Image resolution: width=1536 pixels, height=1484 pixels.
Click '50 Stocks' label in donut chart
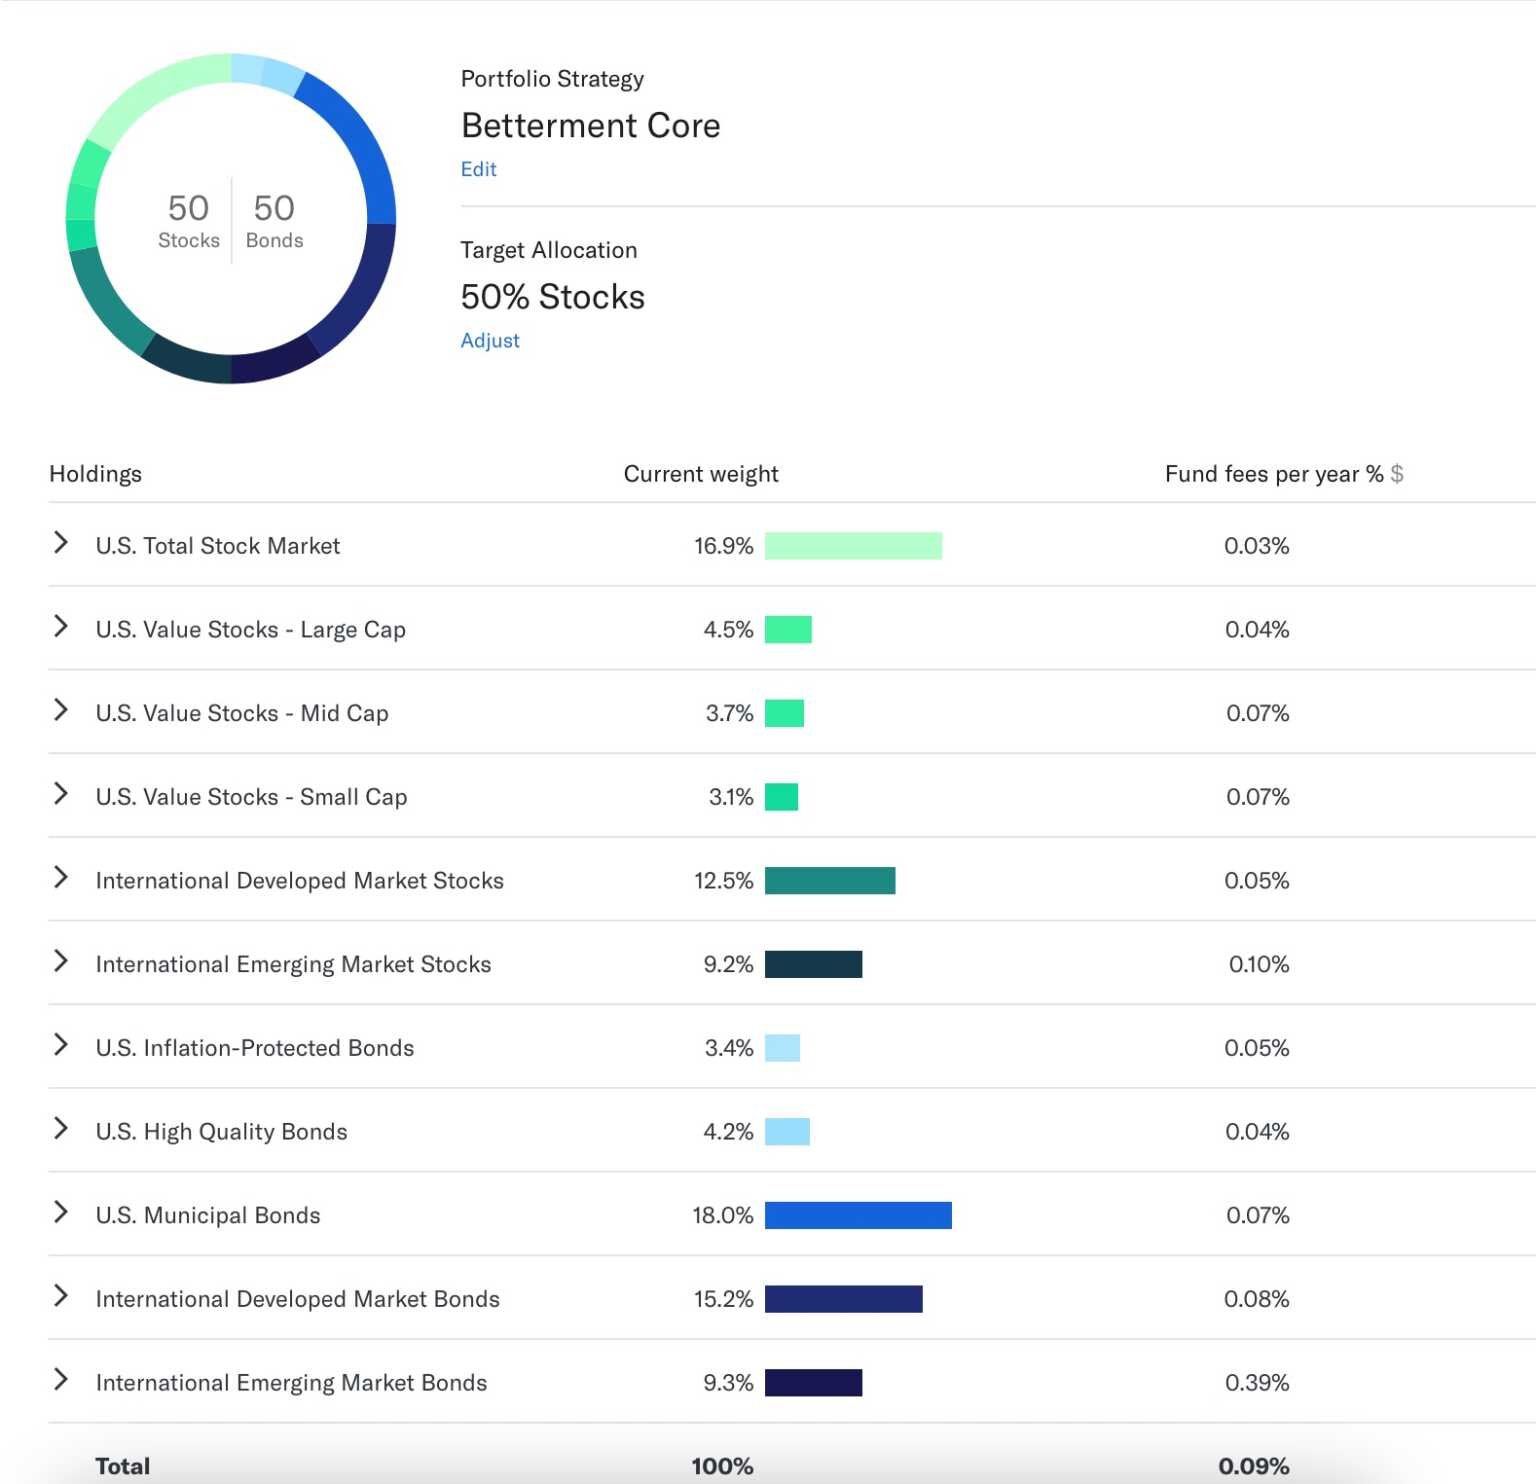coord(188,220)
